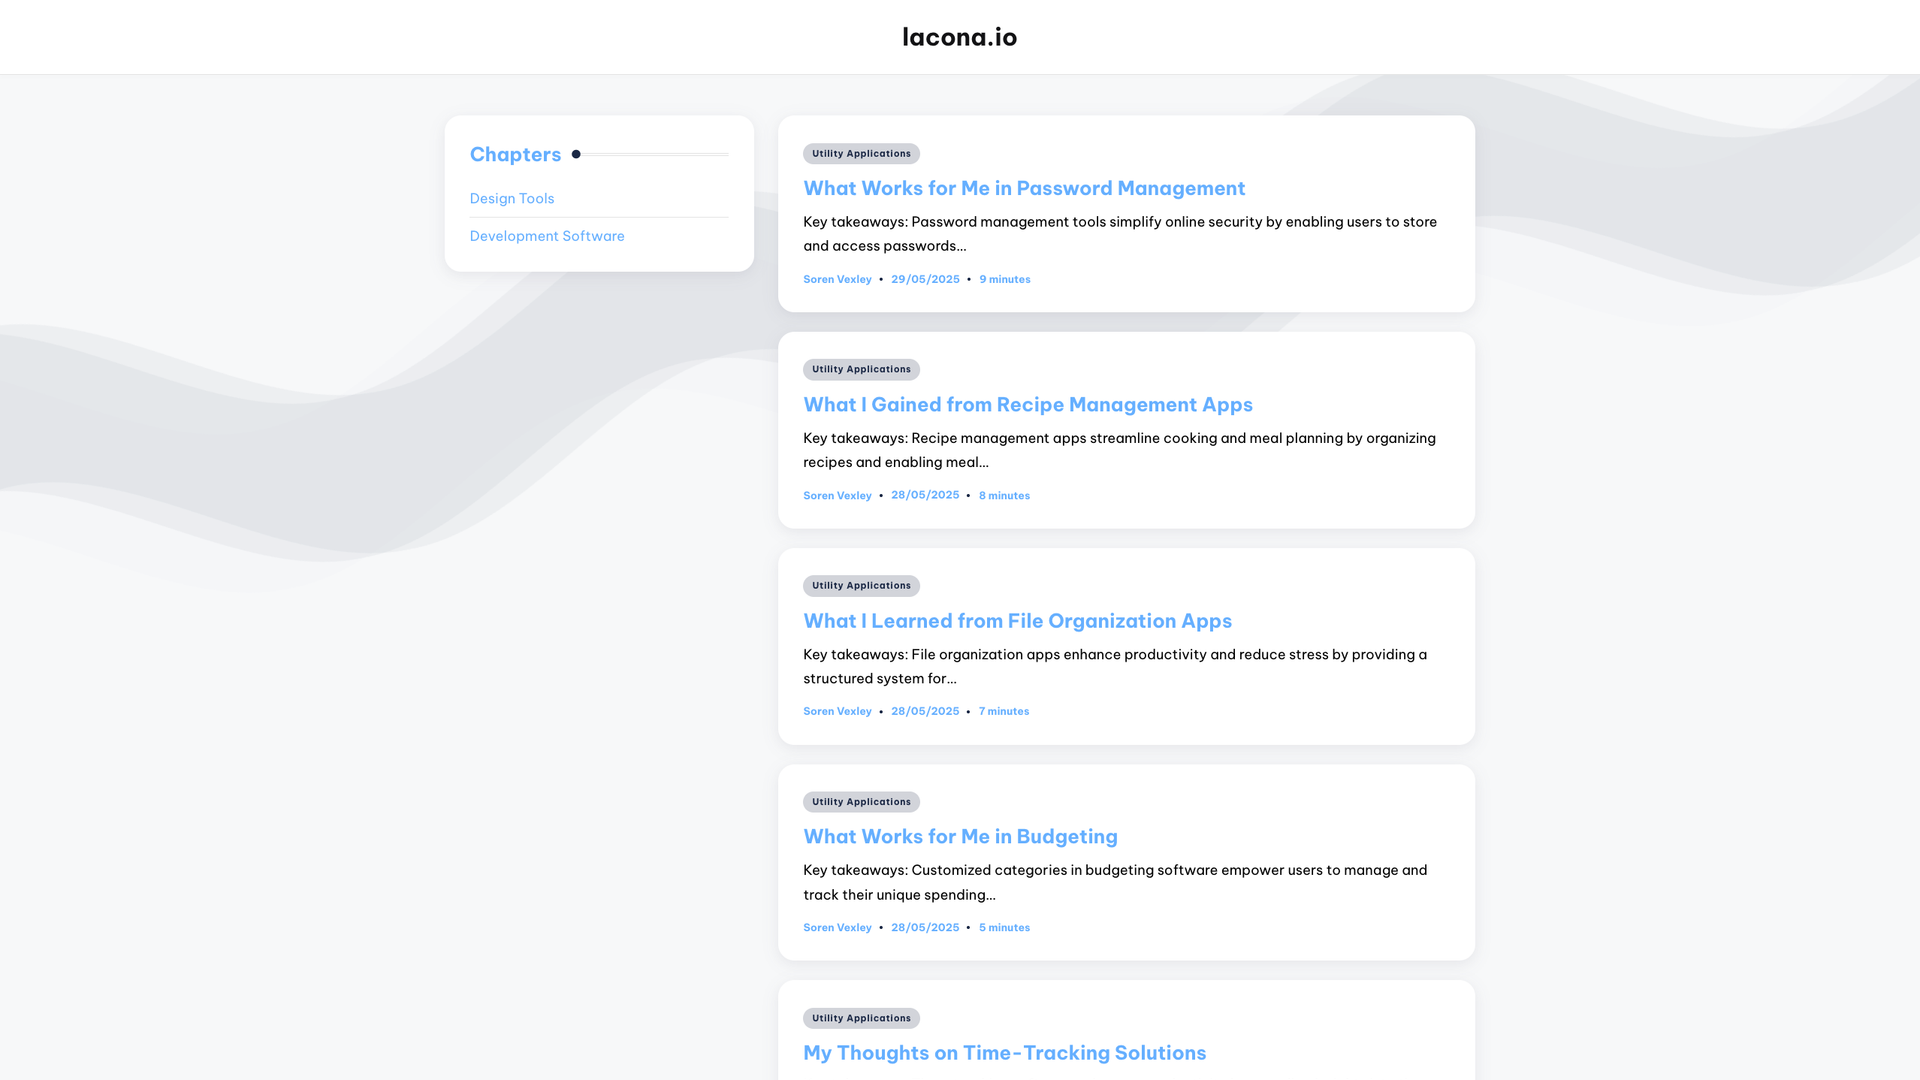Open article What Works for Me in Password Management
This screenshot has width=1920, height=1080.
(1024, 188)
